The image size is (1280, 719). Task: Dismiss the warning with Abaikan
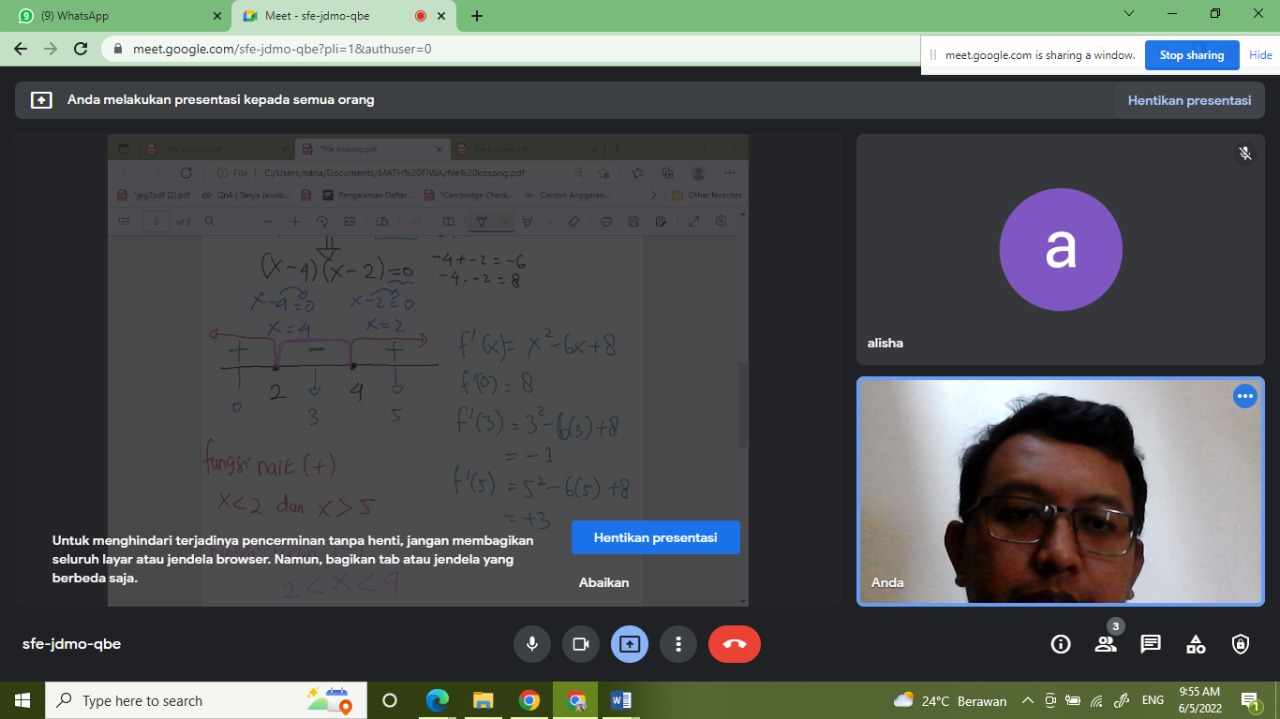pos(604,582)
